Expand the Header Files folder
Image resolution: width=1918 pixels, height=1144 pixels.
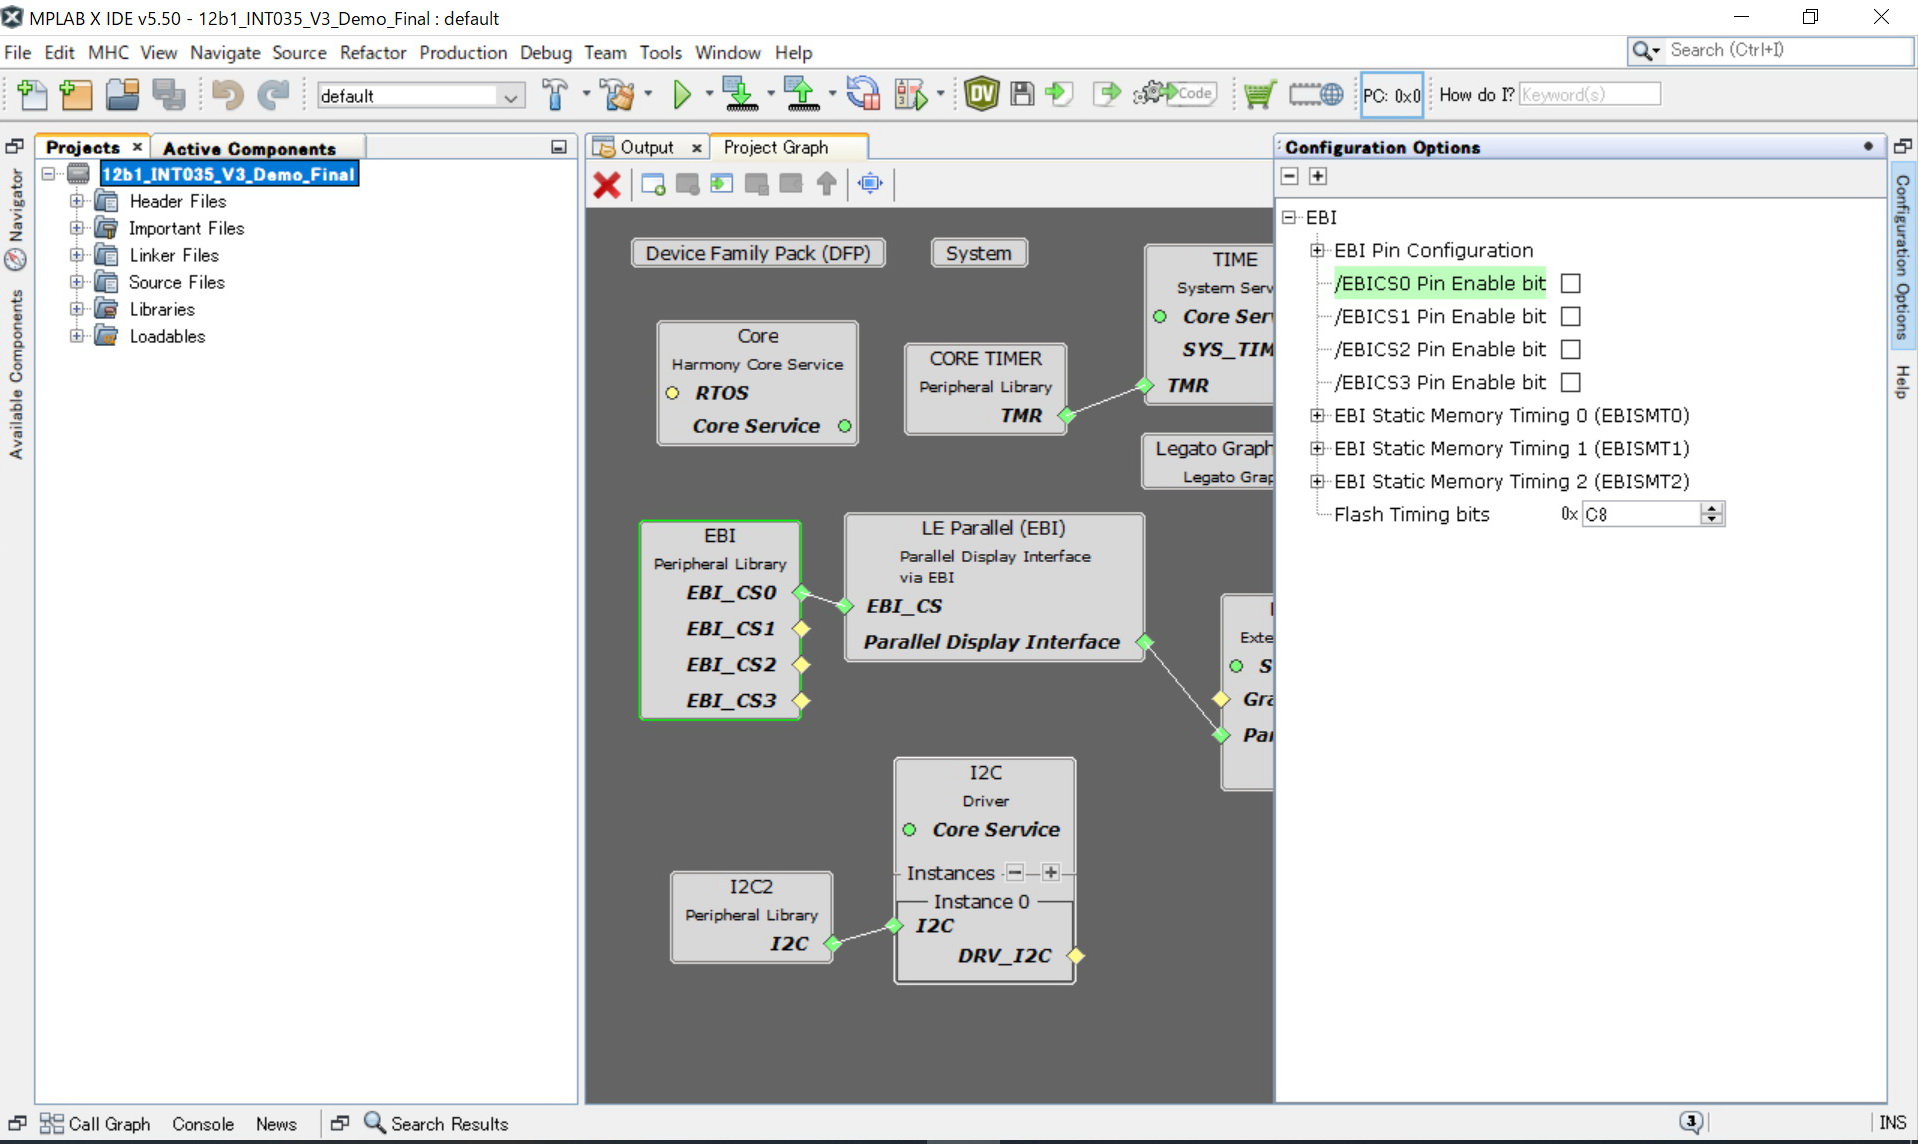pyautogui.click(x=76, y=201)
